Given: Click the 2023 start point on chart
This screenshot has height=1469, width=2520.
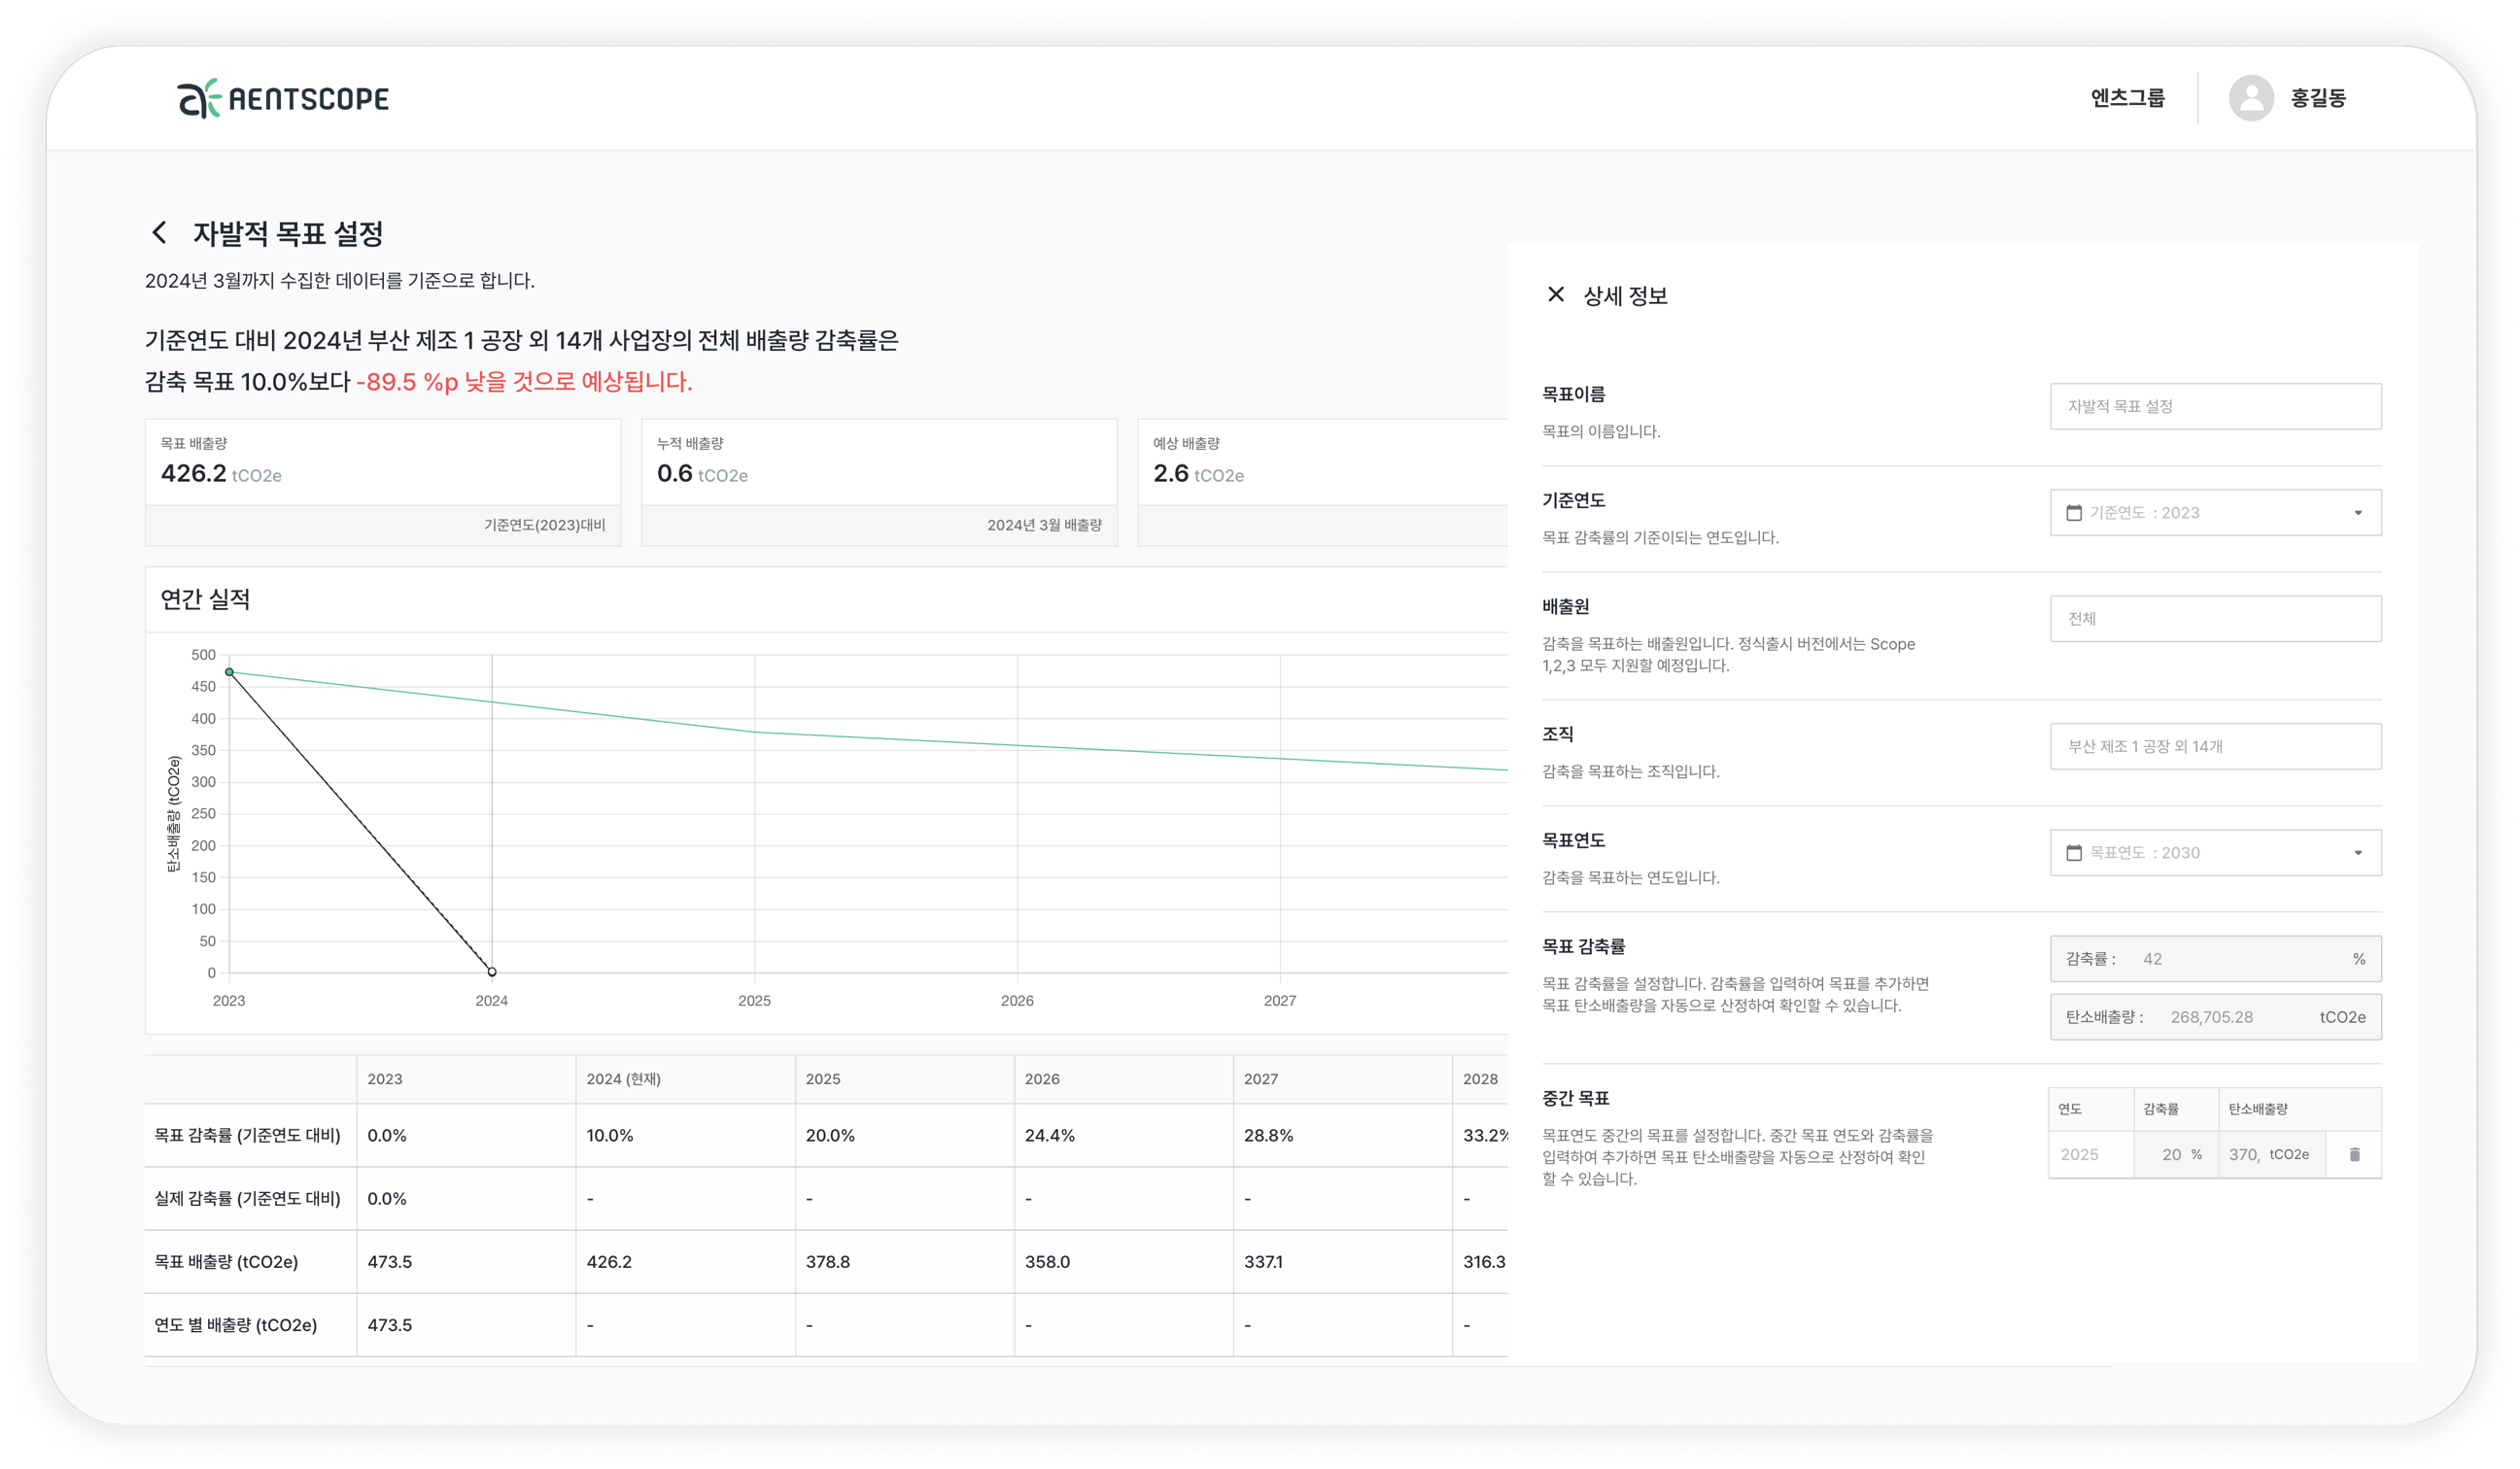Looking at the screenshot, I should click(229, 672).
